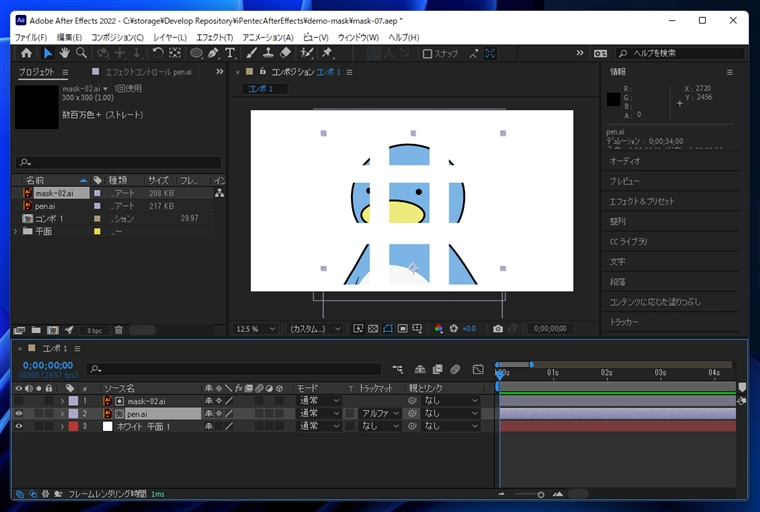Image resolution: width=760 pixels, height=512 pixels.
Task: Select the Brush tool
Action: [252, 53]
